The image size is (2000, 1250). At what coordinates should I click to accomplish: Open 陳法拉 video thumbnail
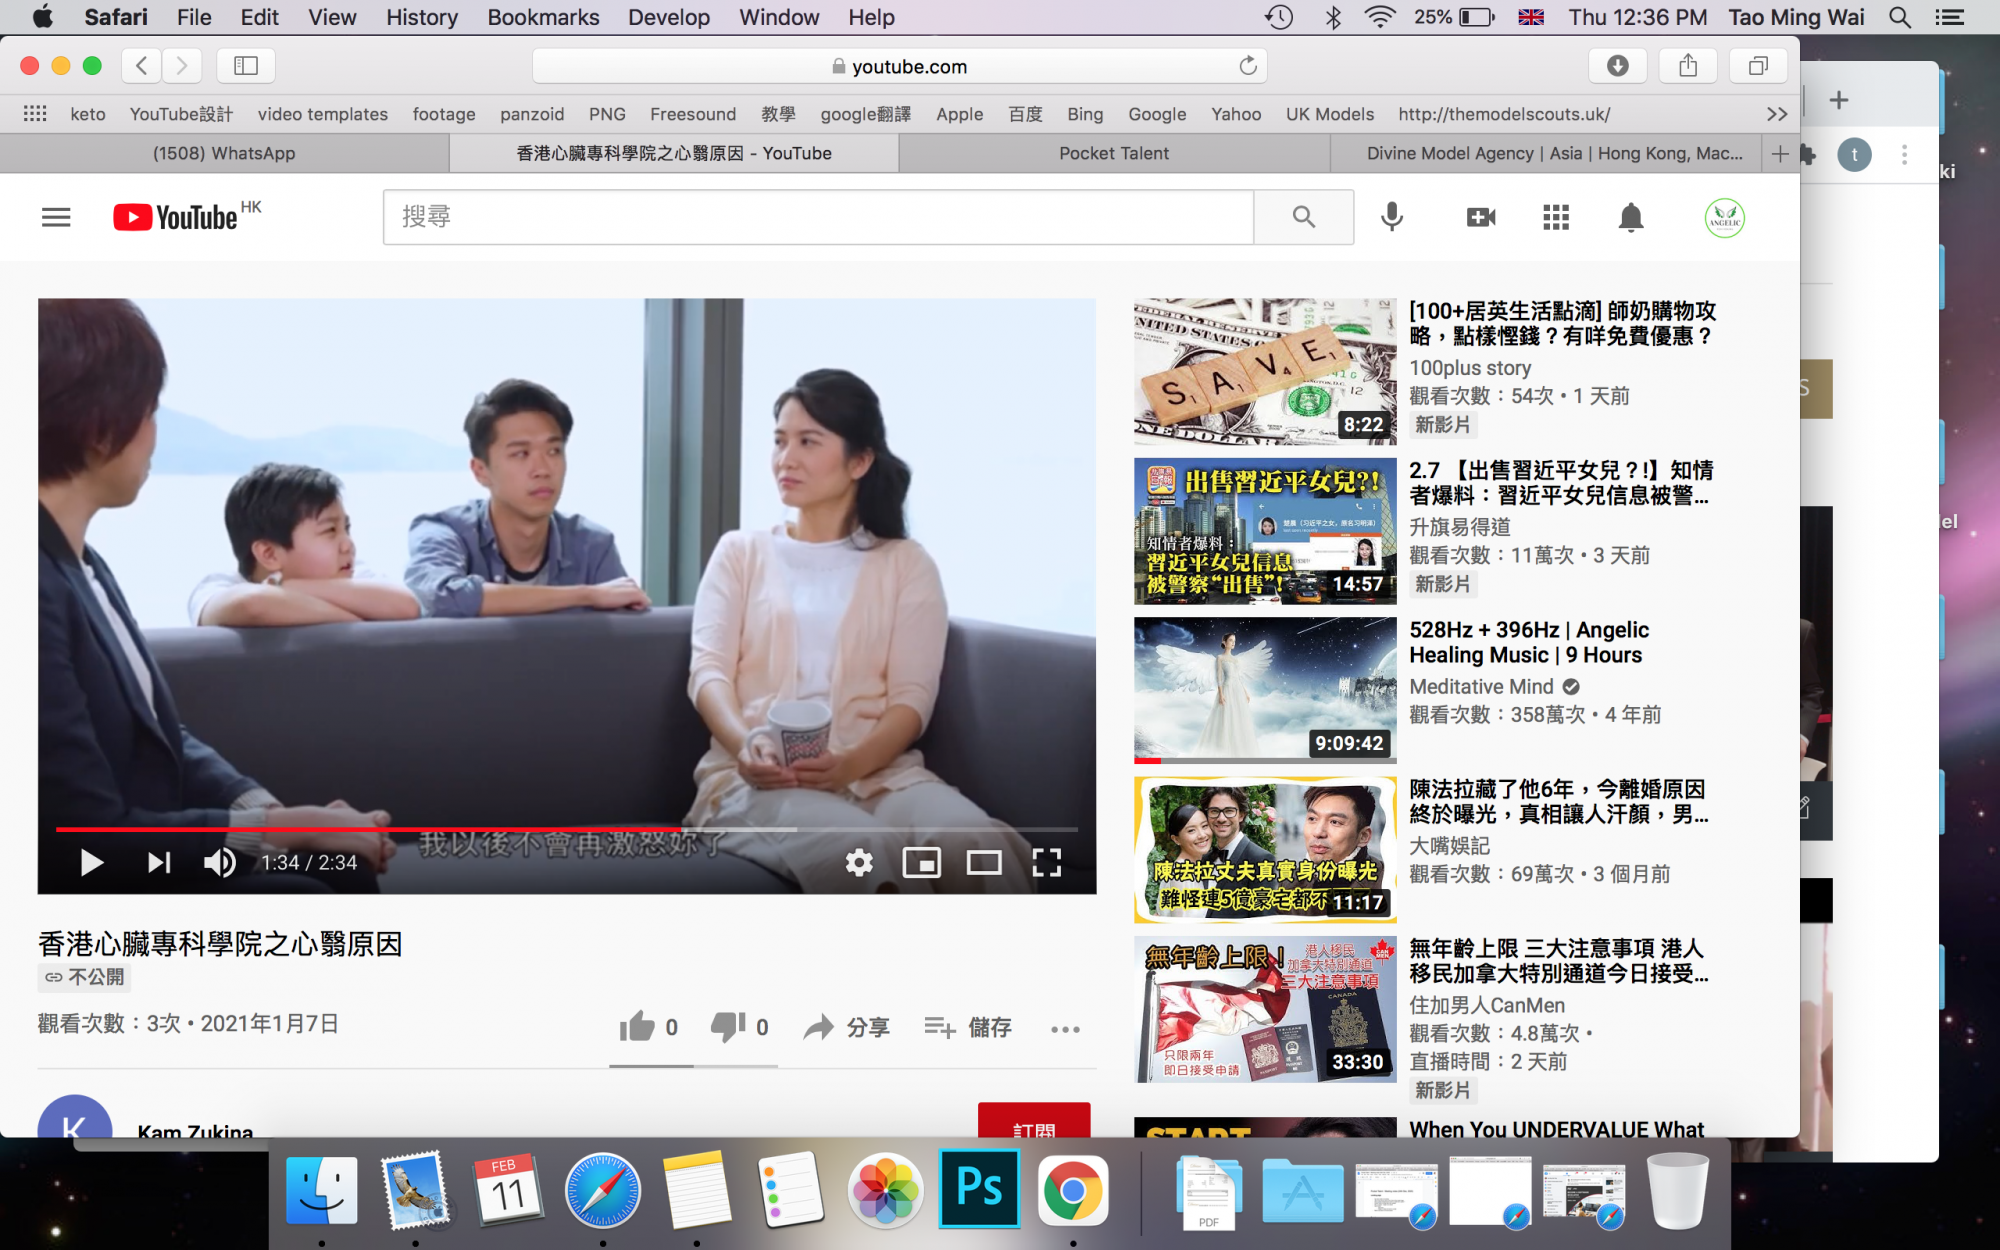[x=1265, y=849]
